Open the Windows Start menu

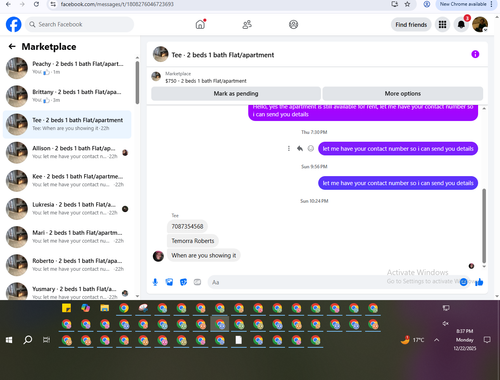click(x=9, y=340)
